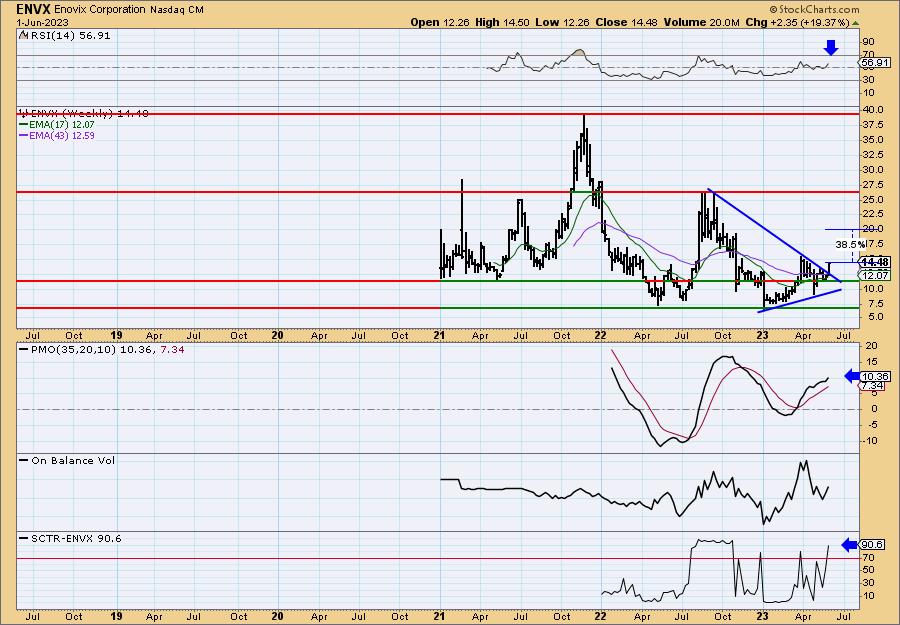Click the Close 14.48 quote value

pyautogui.click(x=626, y=22)
